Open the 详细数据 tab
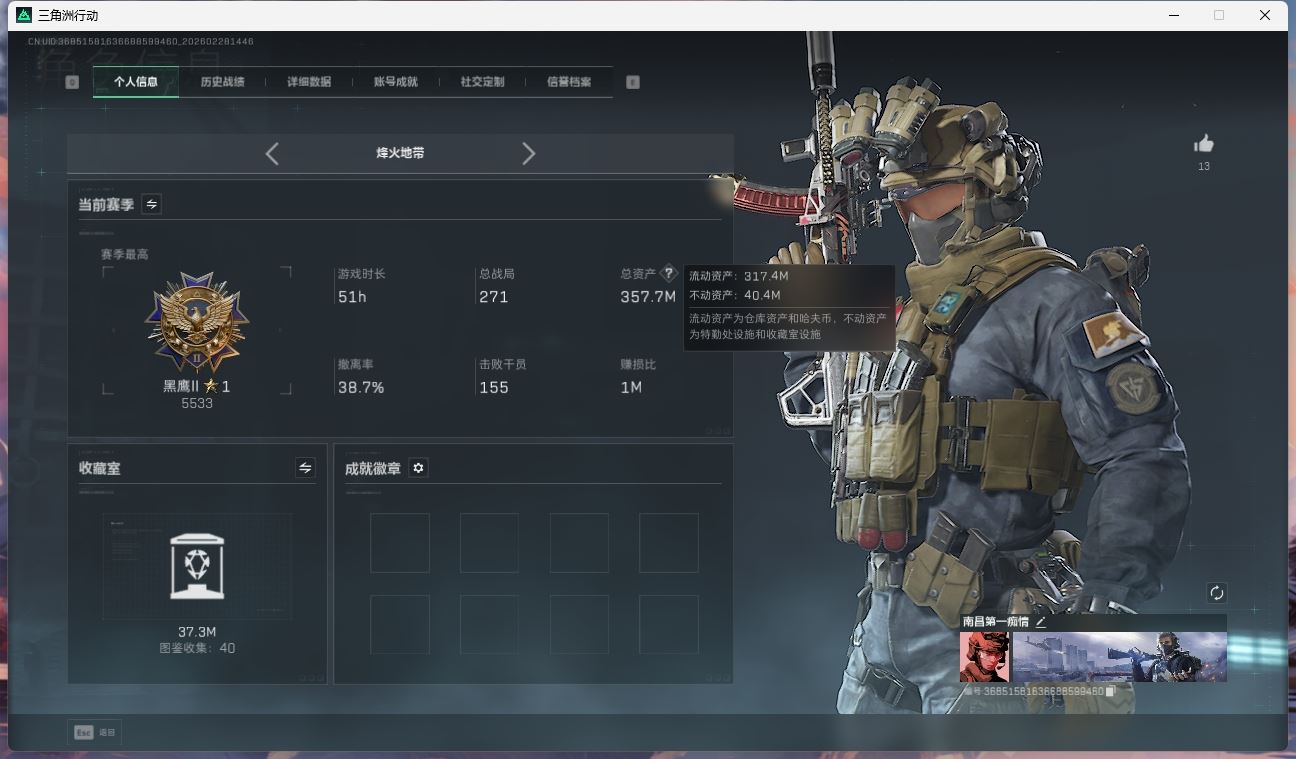The height and width of the screenshot is (759, 1296). point(309,82)
